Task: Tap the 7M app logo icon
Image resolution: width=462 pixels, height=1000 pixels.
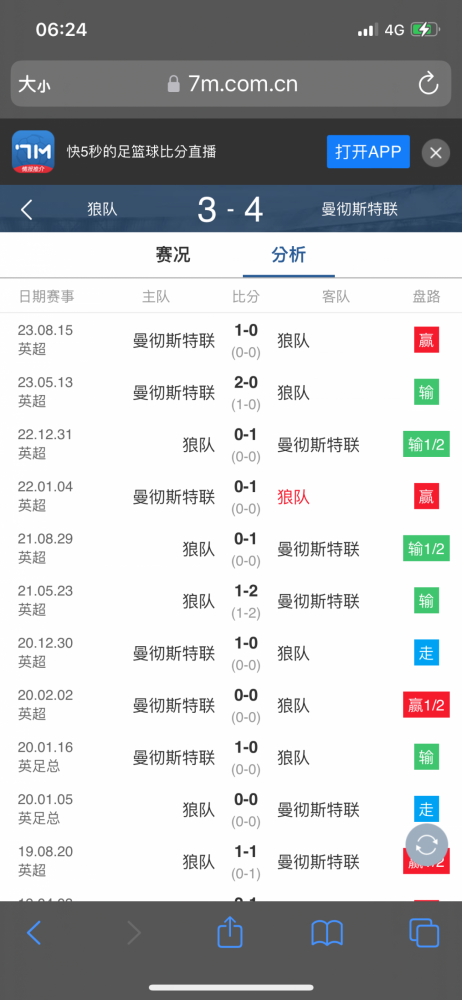Action: (33, 152)
